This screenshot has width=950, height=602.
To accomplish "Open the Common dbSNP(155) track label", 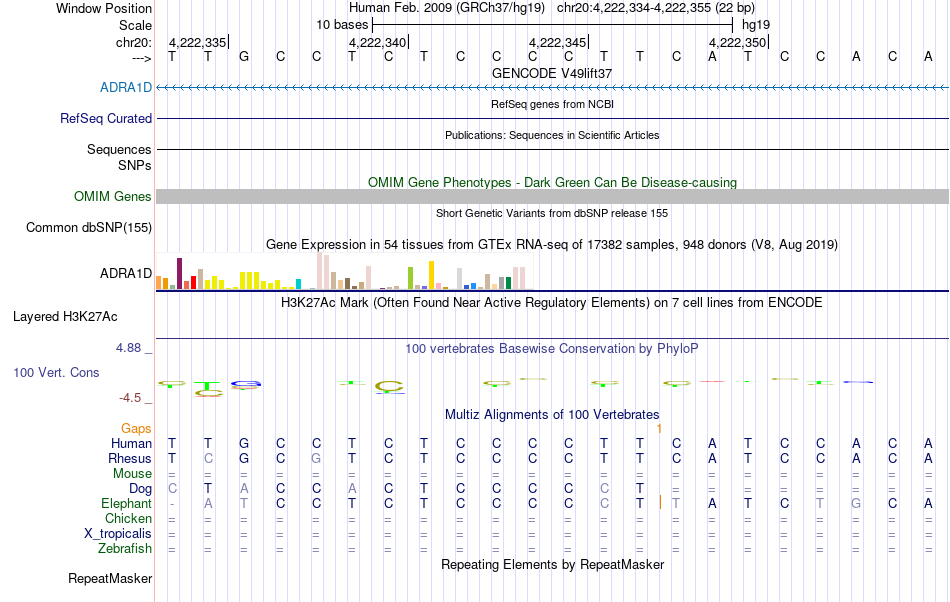I will [x=88, y=227].
